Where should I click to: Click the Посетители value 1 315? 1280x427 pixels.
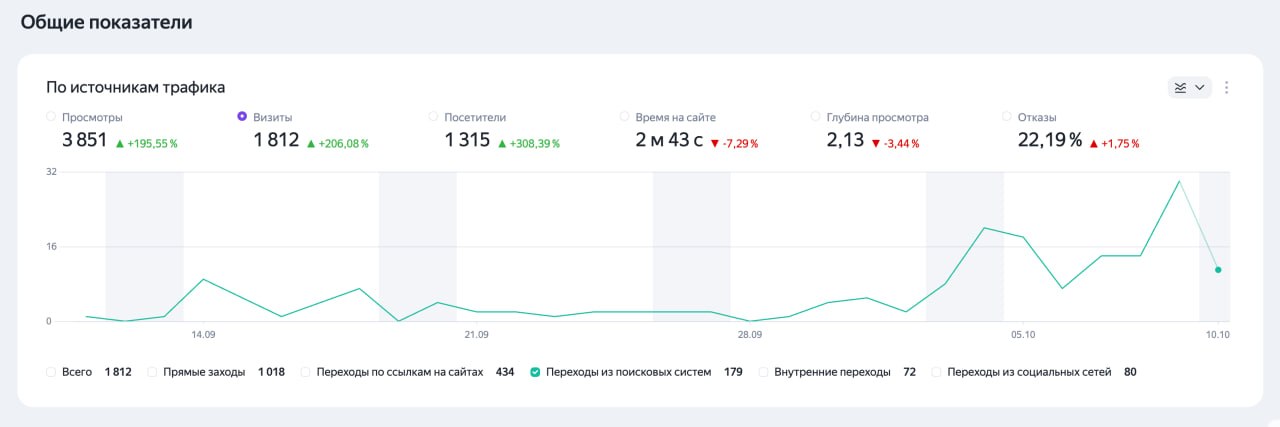tap(467, 141)
